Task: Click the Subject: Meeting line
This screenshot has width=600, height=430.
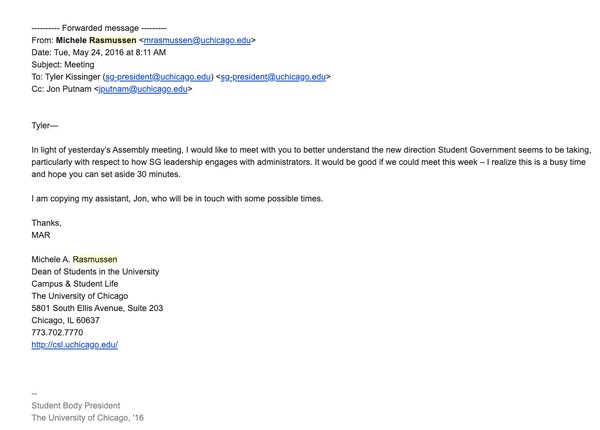Action: pyautogui.click(x=63, y=65)
